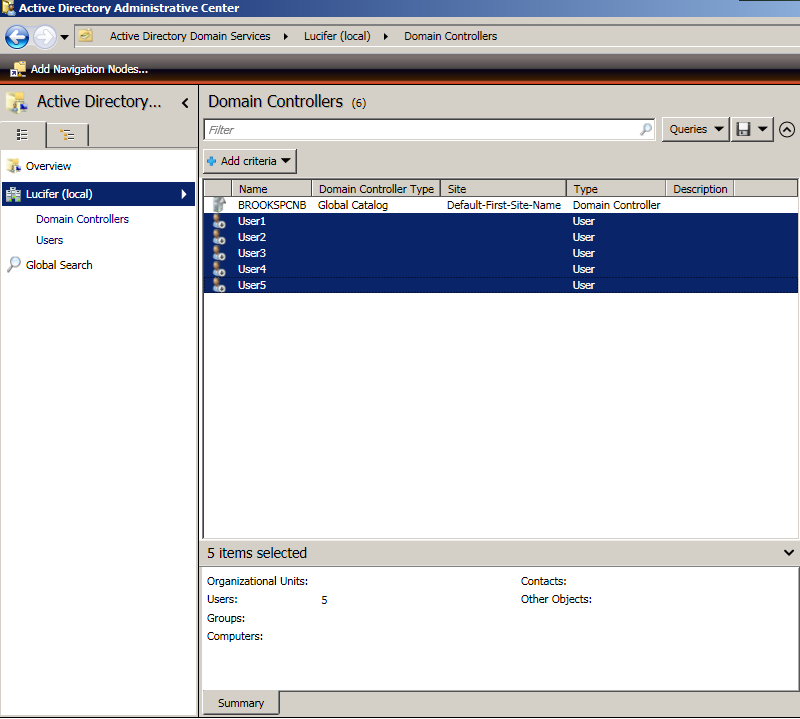Viewport: 800px width, 719px height.
Task: Collapse the 5 items selected preview pane
Action: point(789,553)
